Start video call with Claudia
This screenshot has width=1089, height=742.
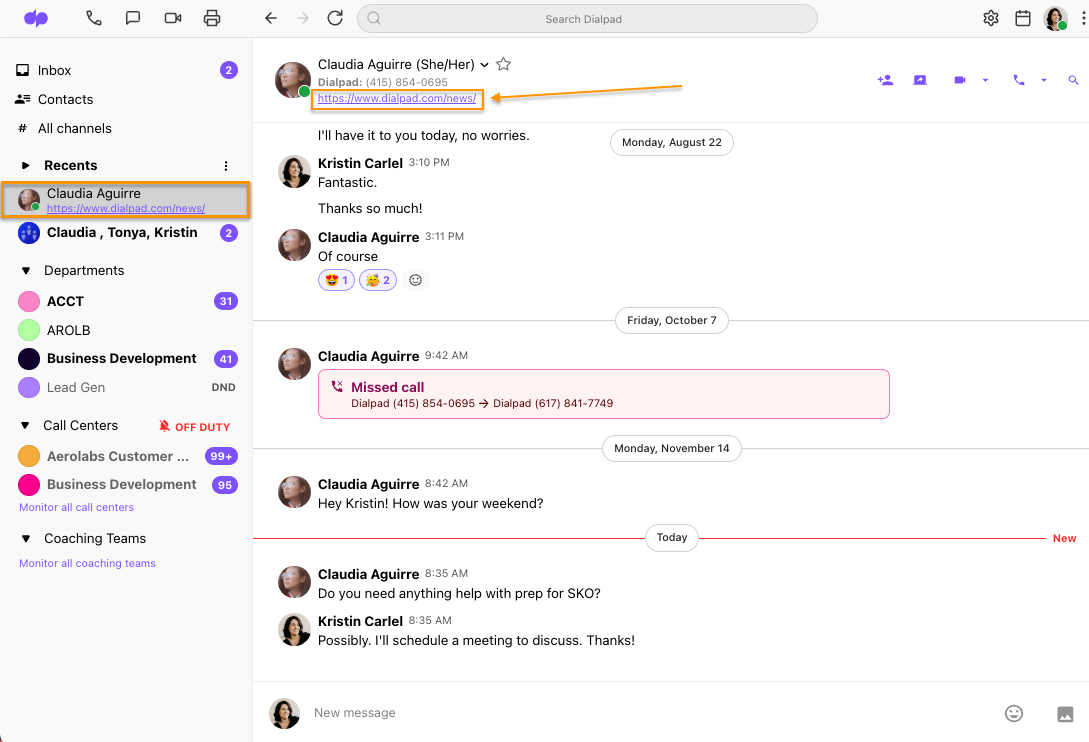960,81
